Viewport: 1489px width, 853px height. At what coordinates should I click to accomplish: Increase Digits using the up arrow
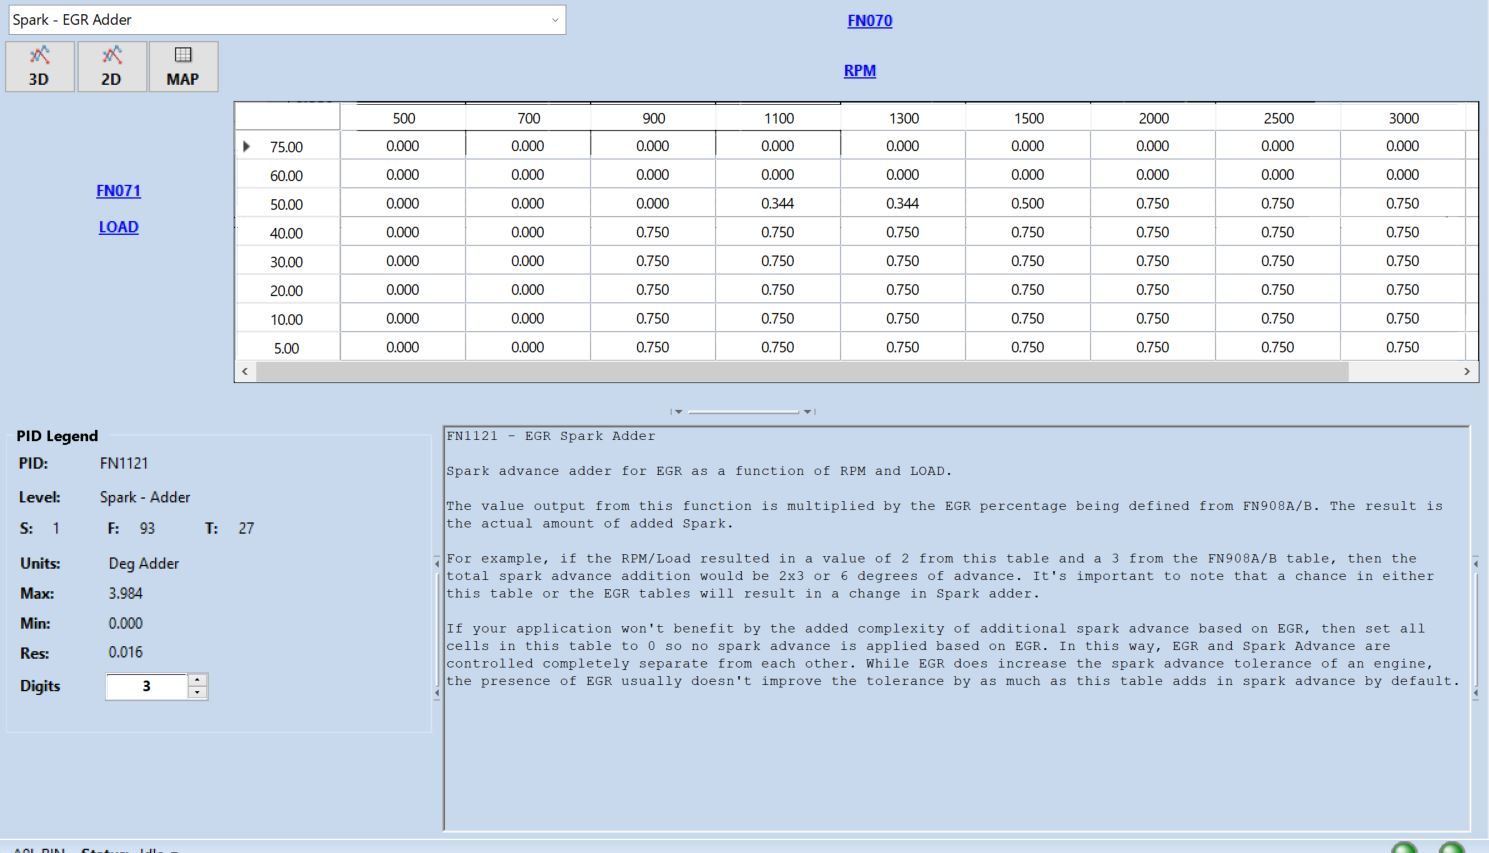coord(198,680)
